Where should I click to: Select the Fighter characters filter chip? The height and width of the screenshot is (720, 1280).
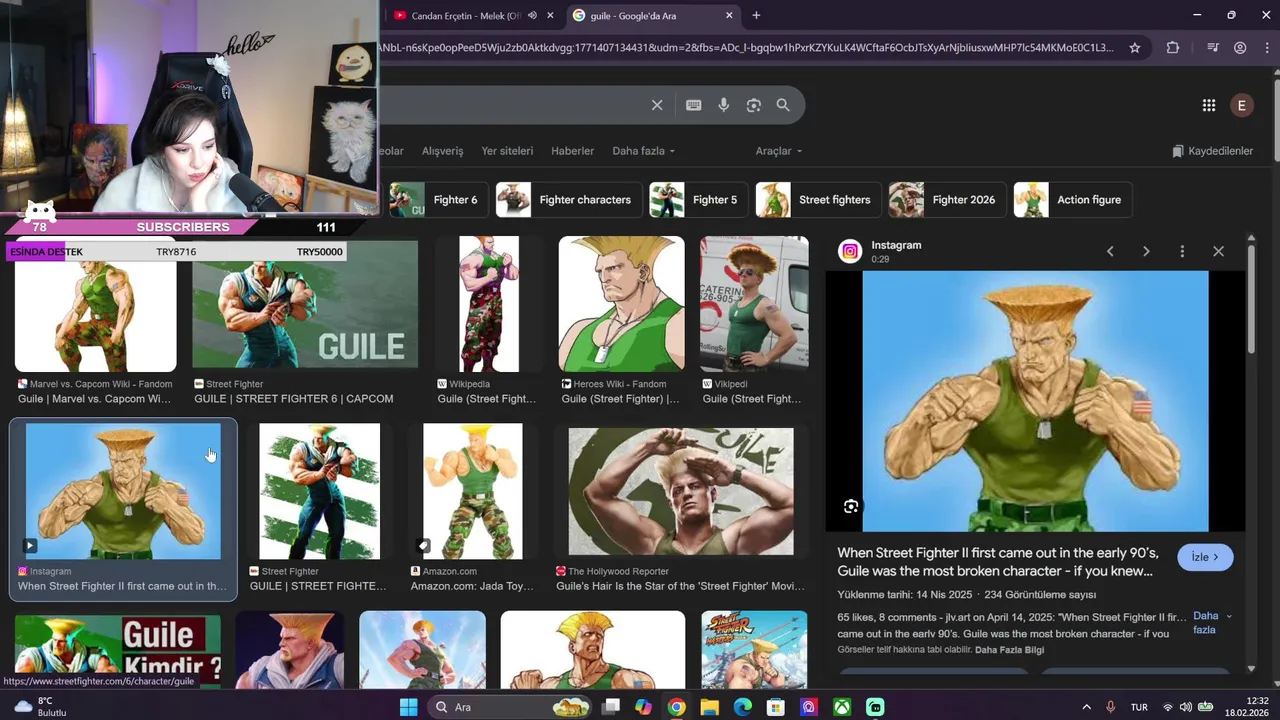(x=567, y=200)
